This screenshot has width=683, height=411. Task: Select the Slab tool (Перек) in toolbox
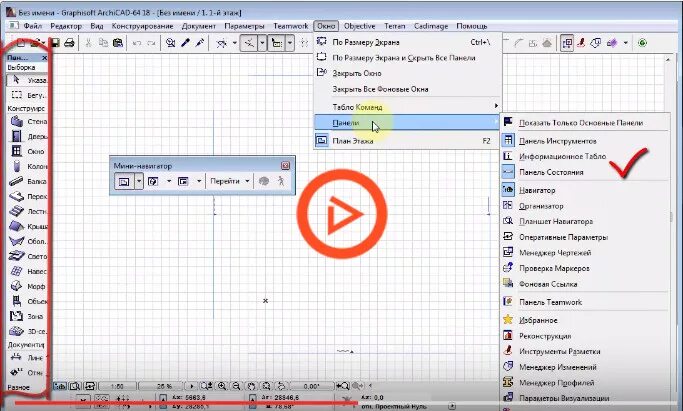point(28,196)
